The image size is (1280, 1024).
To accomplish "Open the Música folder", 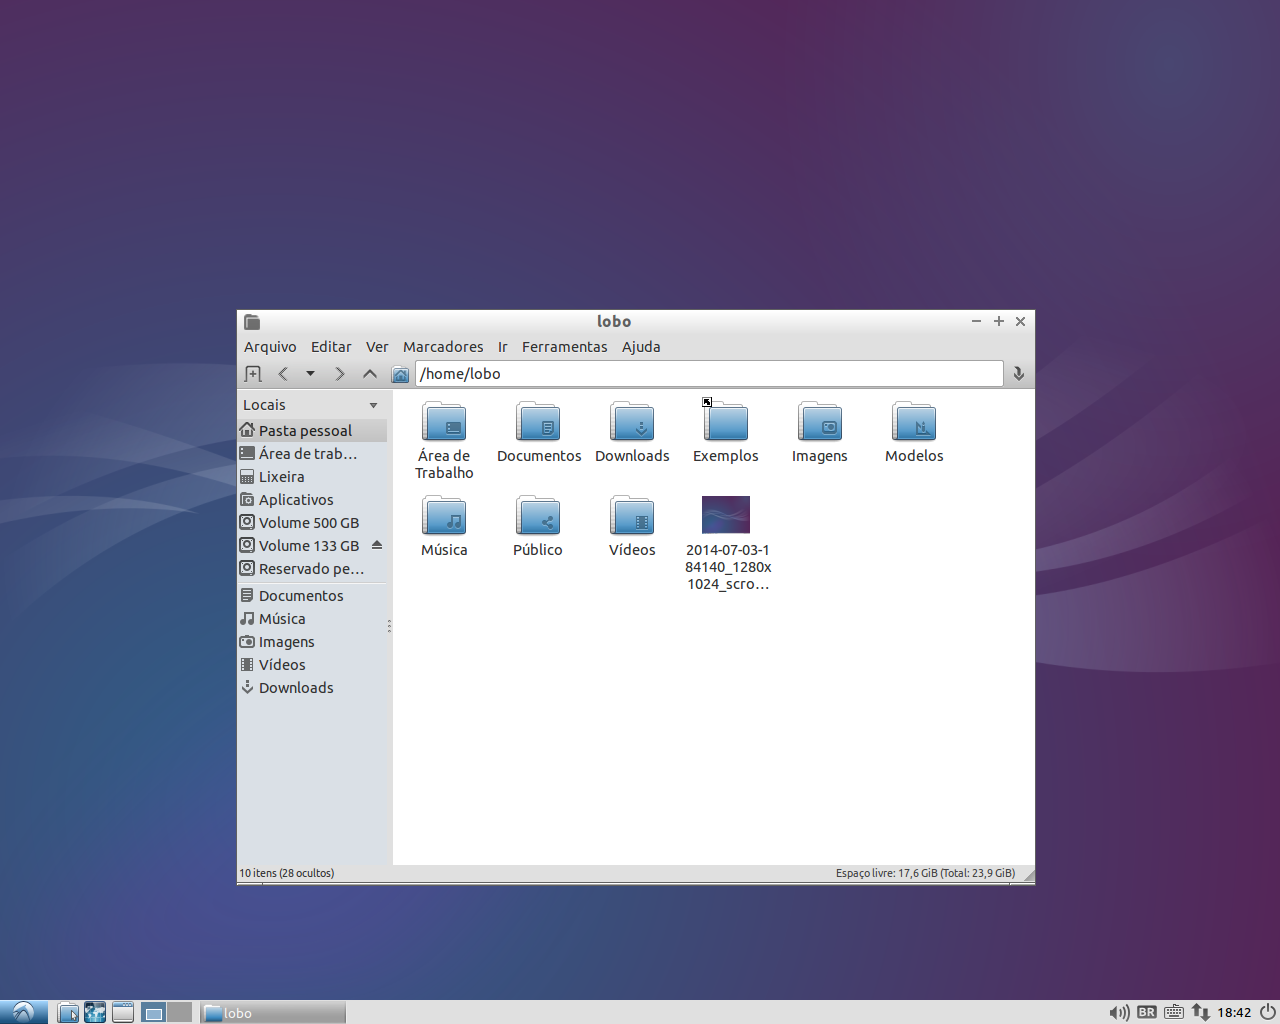I will pyautogui.click(x=444, y=516).
